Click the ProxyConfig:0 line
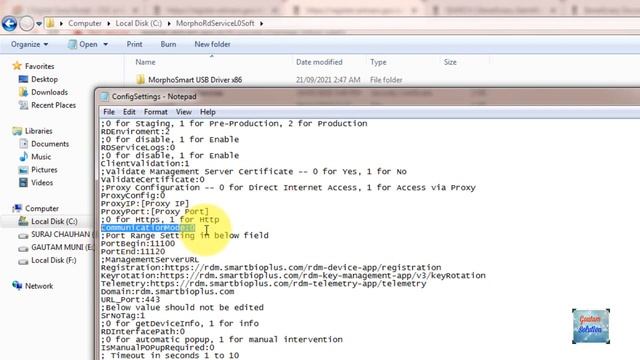 click(x=133, y=196)
